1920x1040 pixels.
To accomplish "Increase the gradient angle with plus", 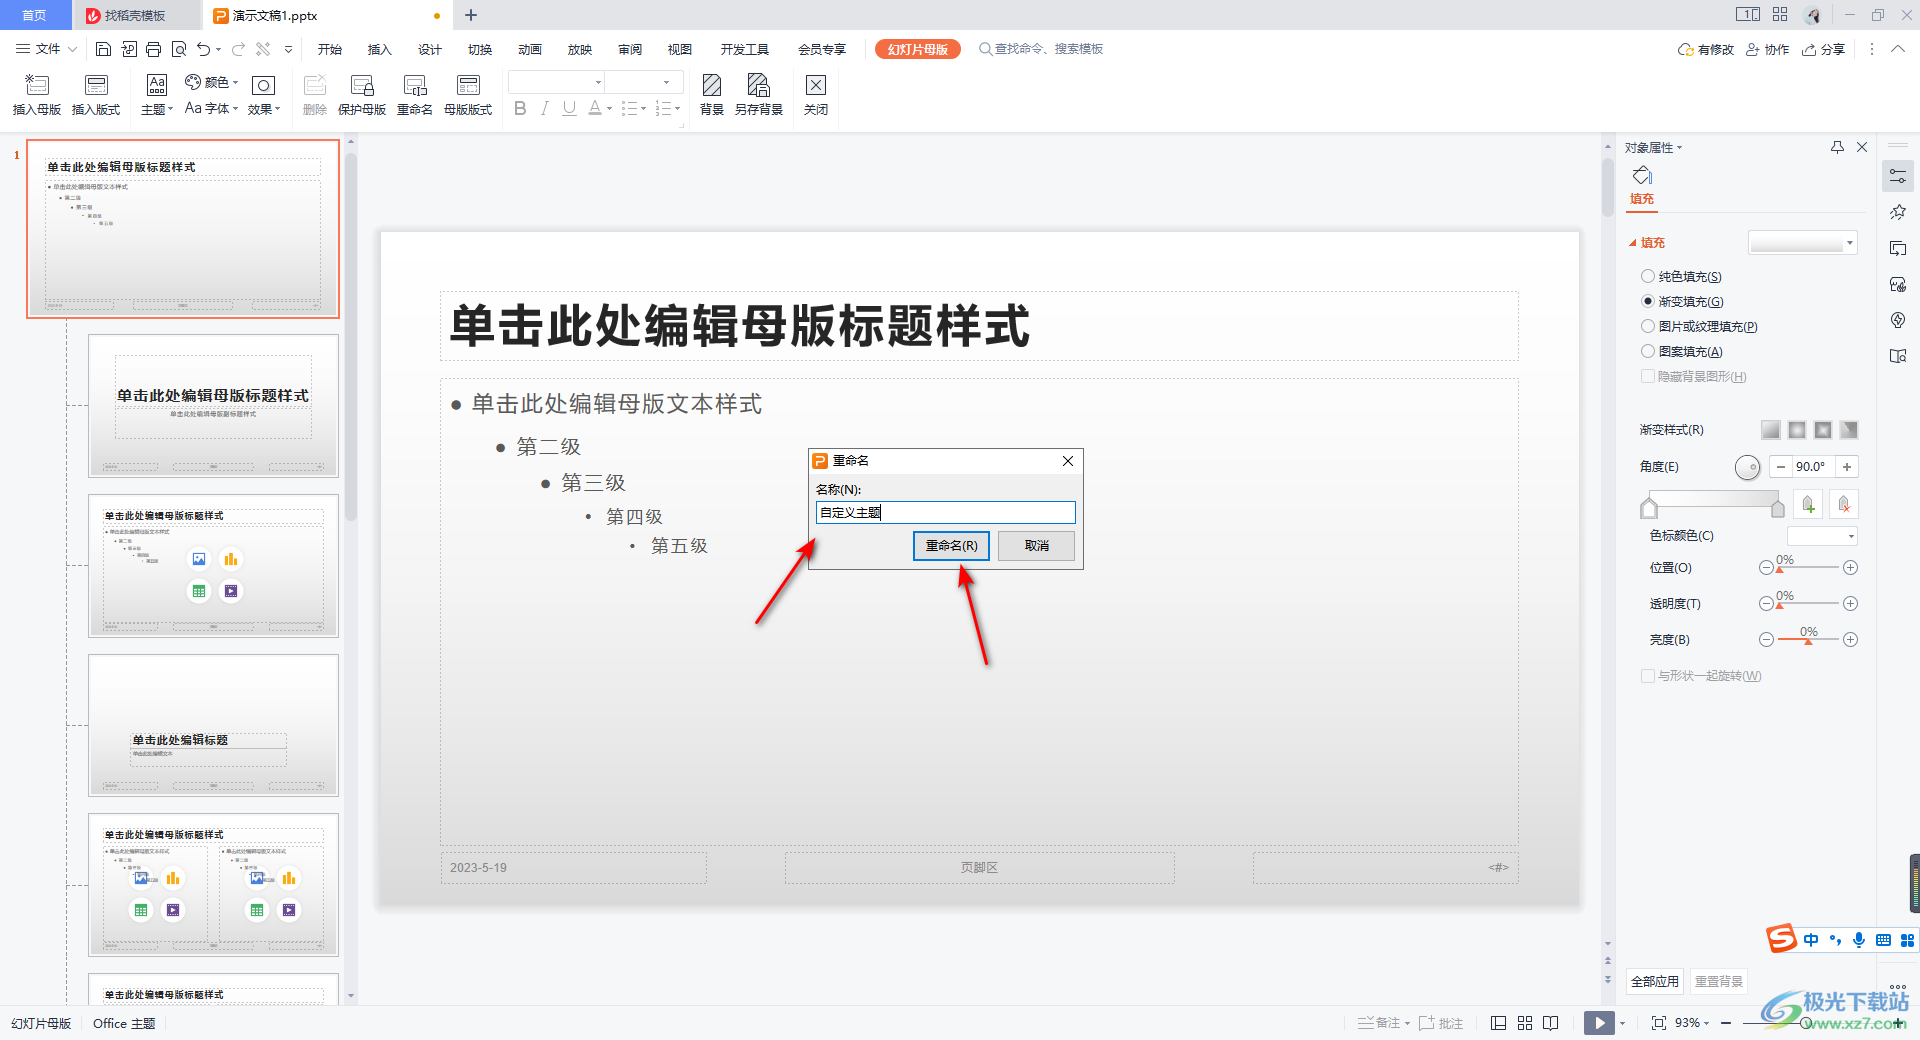I will (x=1847, y=467).
